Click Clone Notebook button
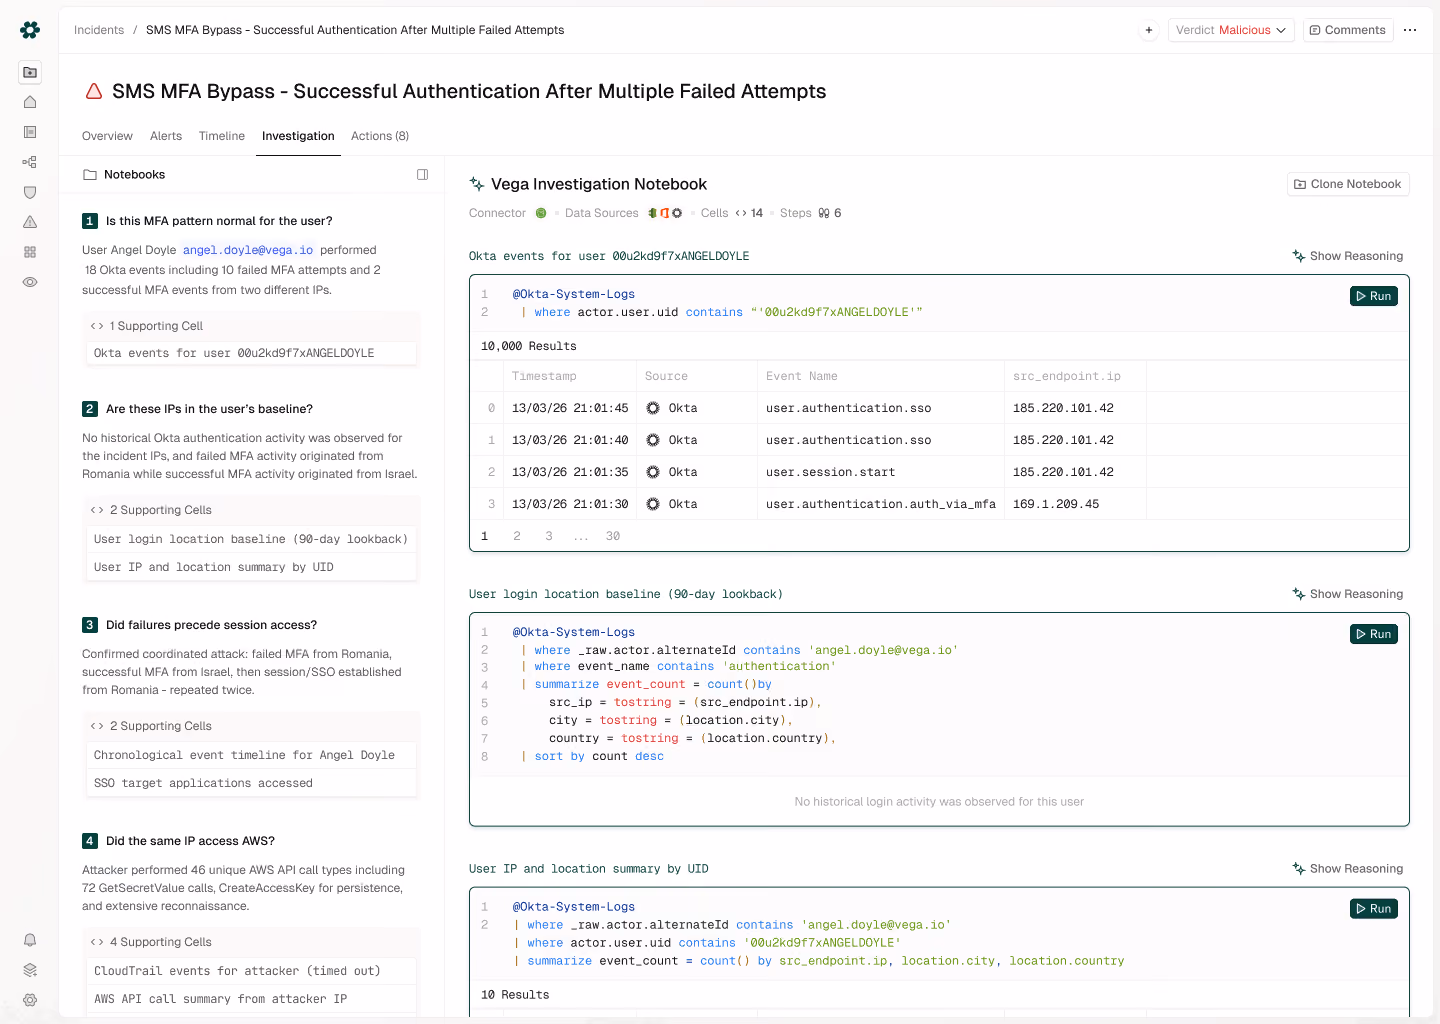Screen dimensions: 1440x1024 coord(1348,184)
